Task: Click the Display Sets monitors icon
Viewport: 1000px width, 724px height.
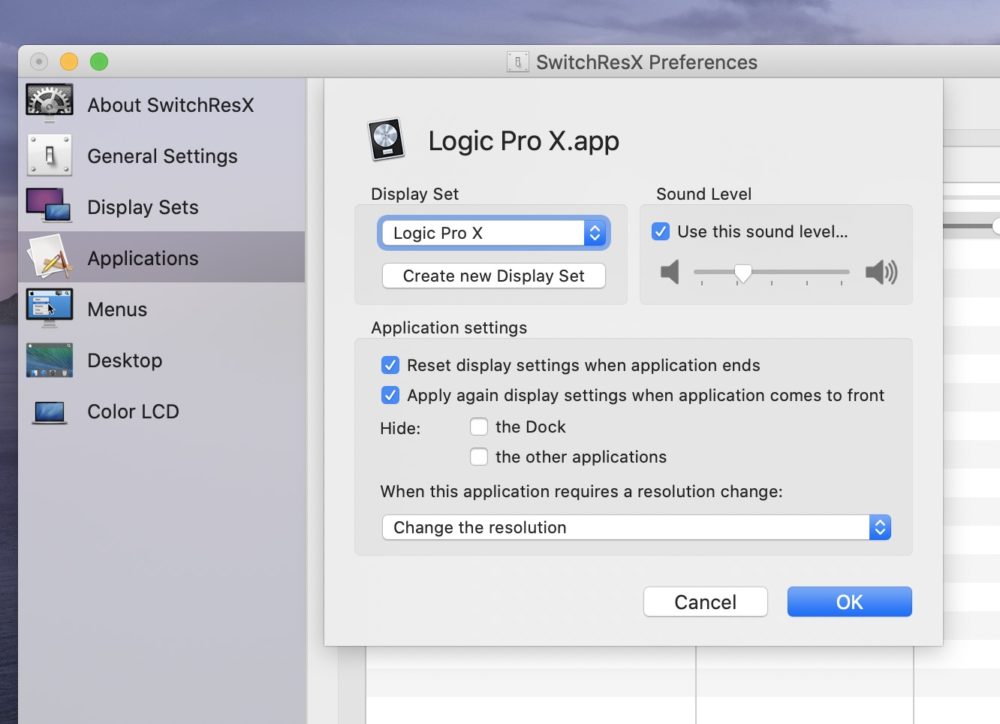Action: [x=49, y=205]
